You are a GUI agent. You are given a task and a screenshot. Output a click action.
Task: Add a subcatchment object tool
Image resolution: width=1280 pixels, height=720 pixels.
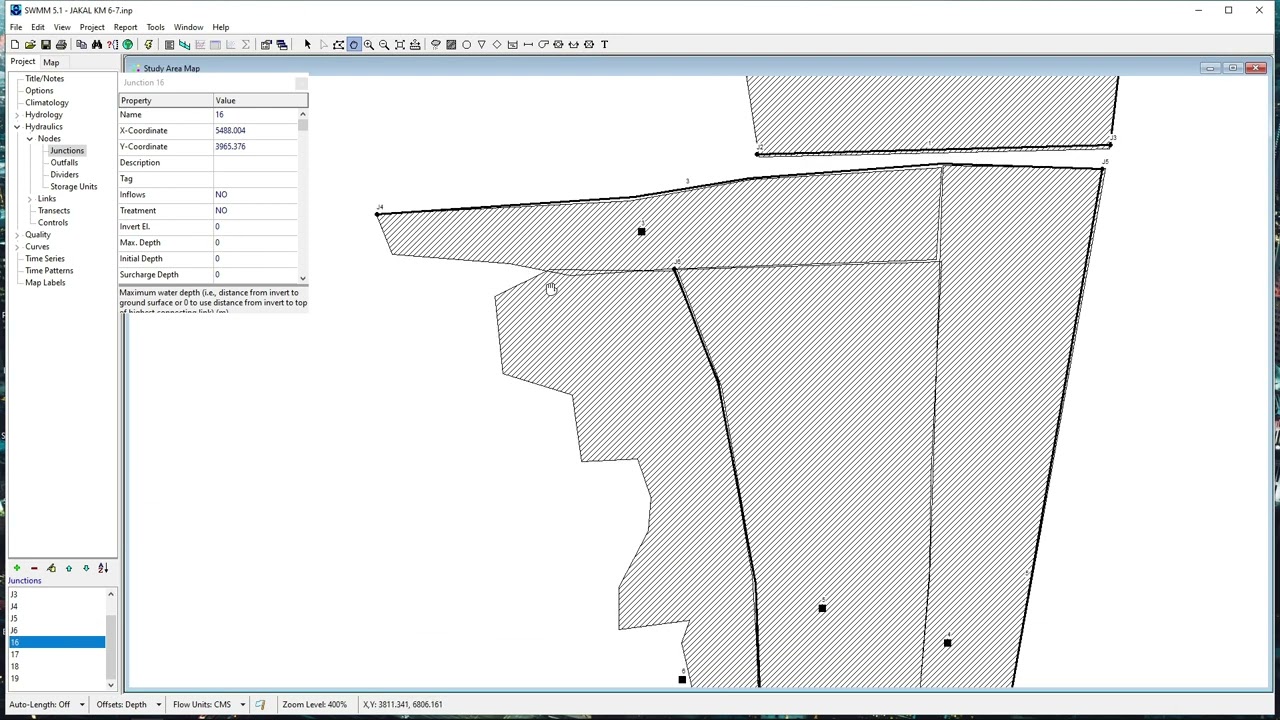pyautogui.click(x=451, y=44)
